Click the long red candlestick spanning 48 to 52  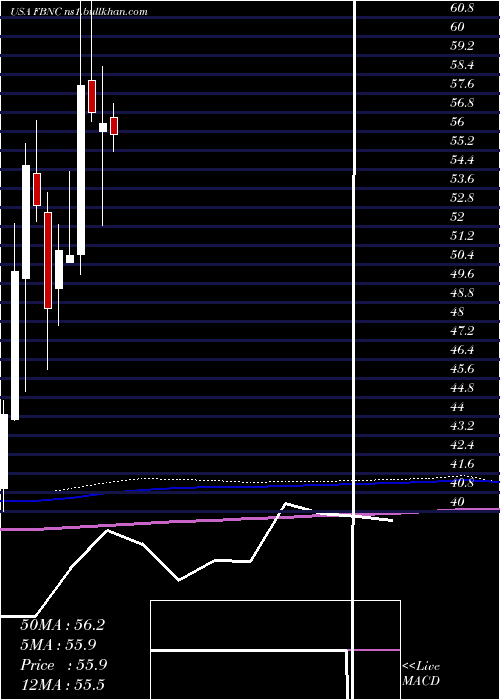click(48, 260)
